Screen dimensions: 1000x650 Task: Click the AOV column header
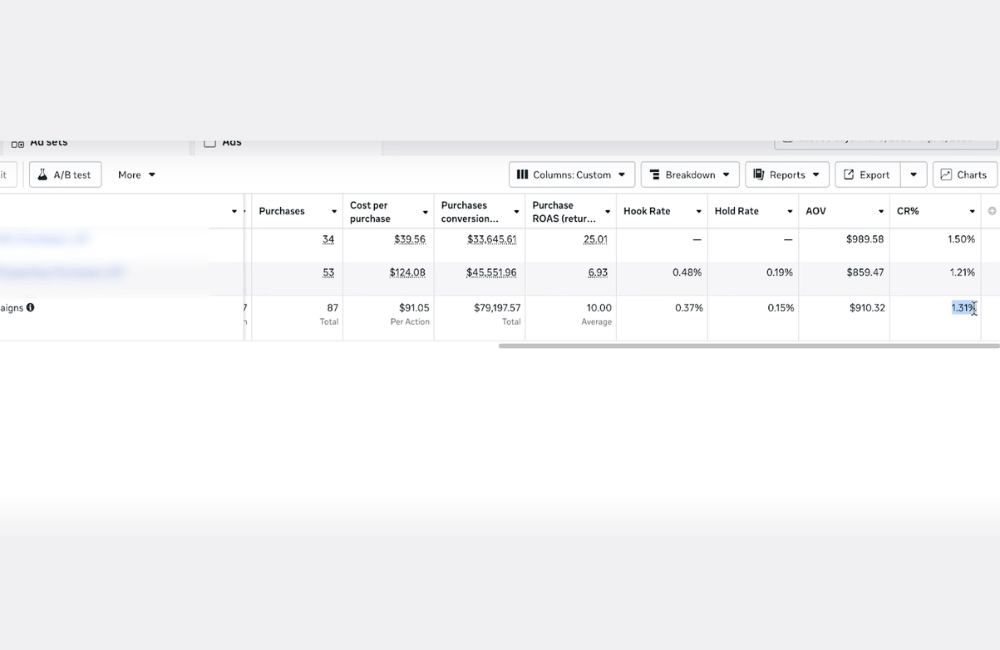pos(816,211)
